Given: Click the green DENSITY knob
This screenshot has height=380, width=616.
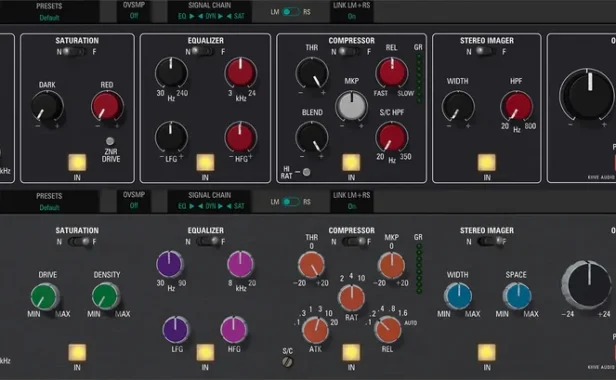Looking at the screenshot, I should coord(106,297).
